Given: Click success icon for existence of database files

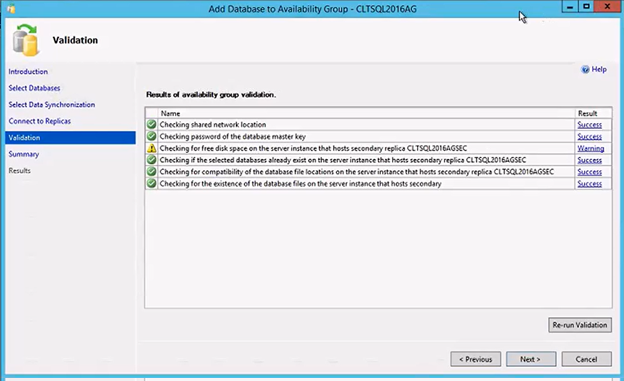Looking at the screenshot, I should click(151, 184).
